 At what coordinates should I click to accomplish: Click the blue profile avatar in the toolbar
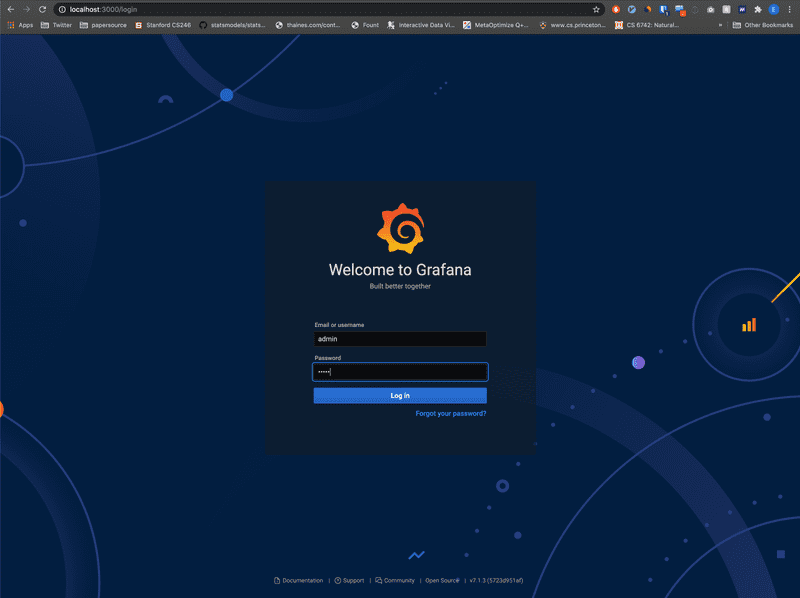pyautogui.click(x=772, y=8)
